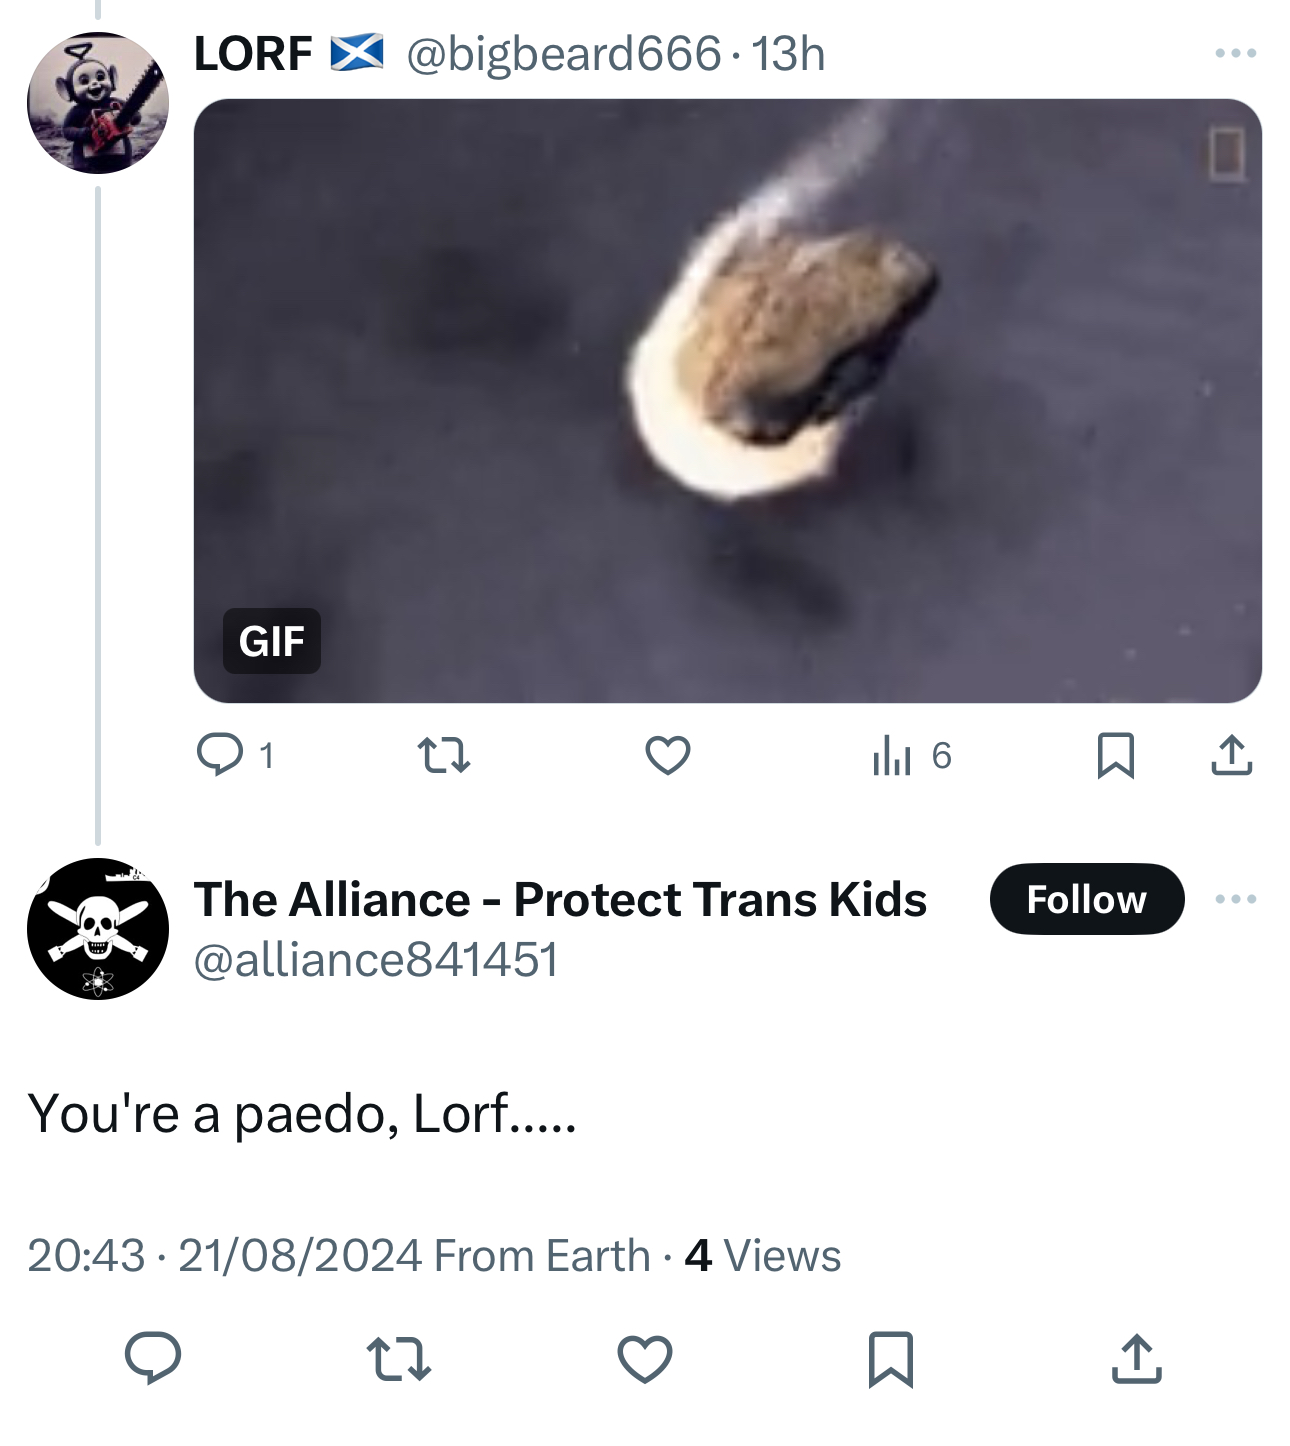The height and width of the screenshot is (1446, 1290).
Task: Share The Alliance's tweet
Action: pyautogui.click(x=1136, y=1359)
